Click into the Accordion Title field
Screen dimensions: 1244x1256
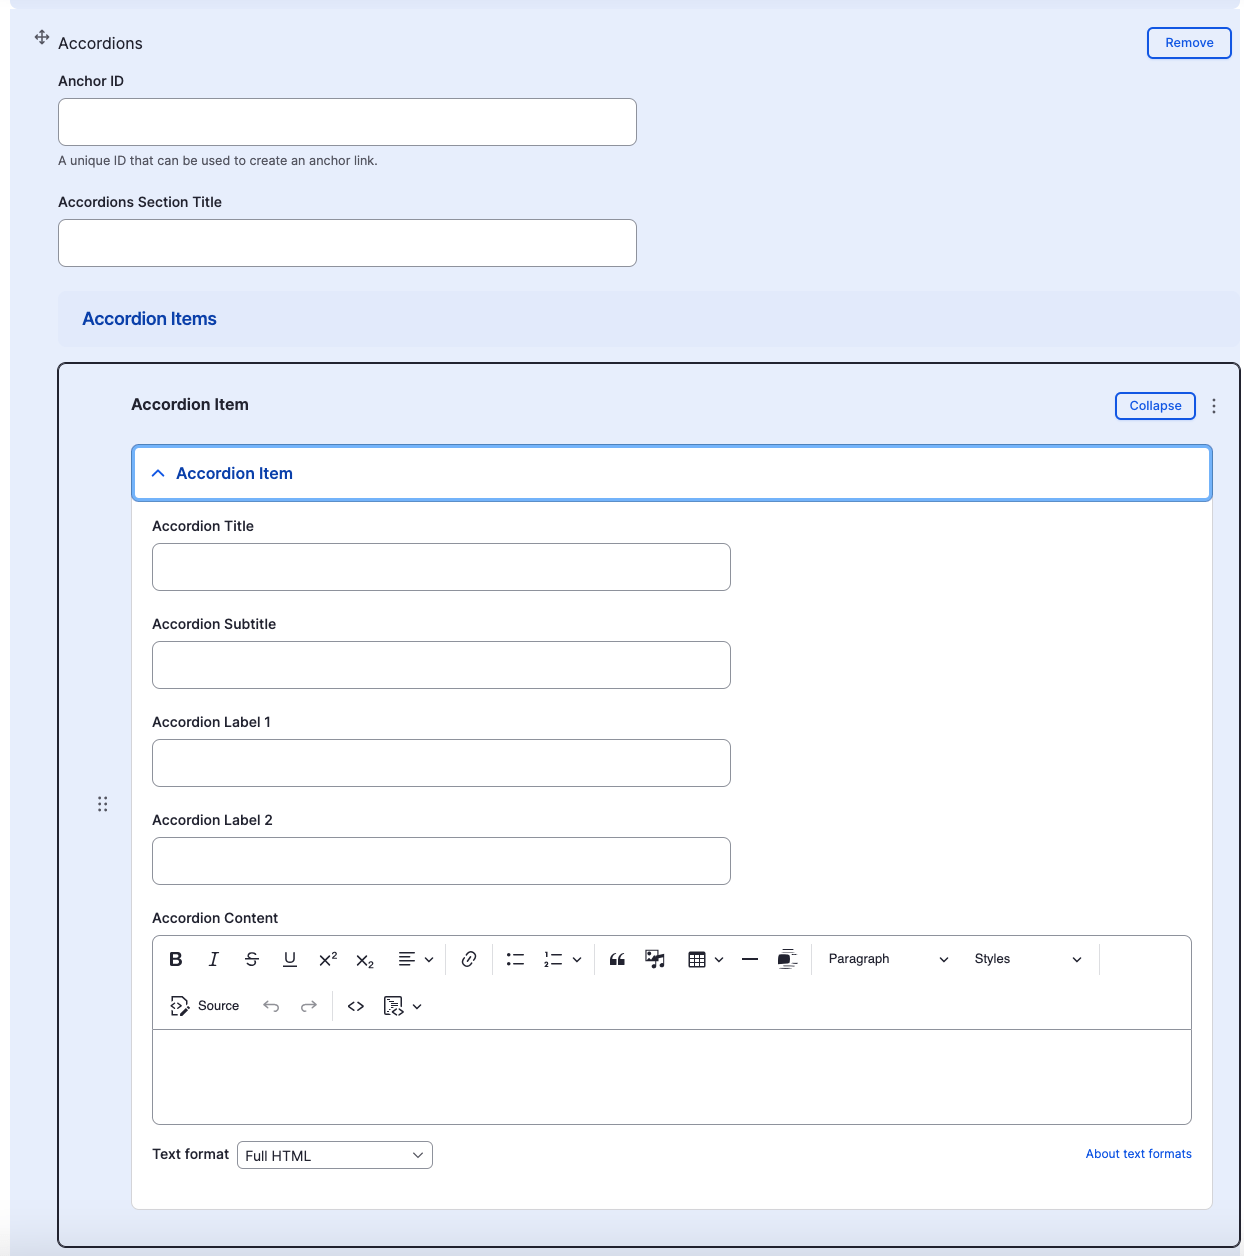tap(441, 567)
